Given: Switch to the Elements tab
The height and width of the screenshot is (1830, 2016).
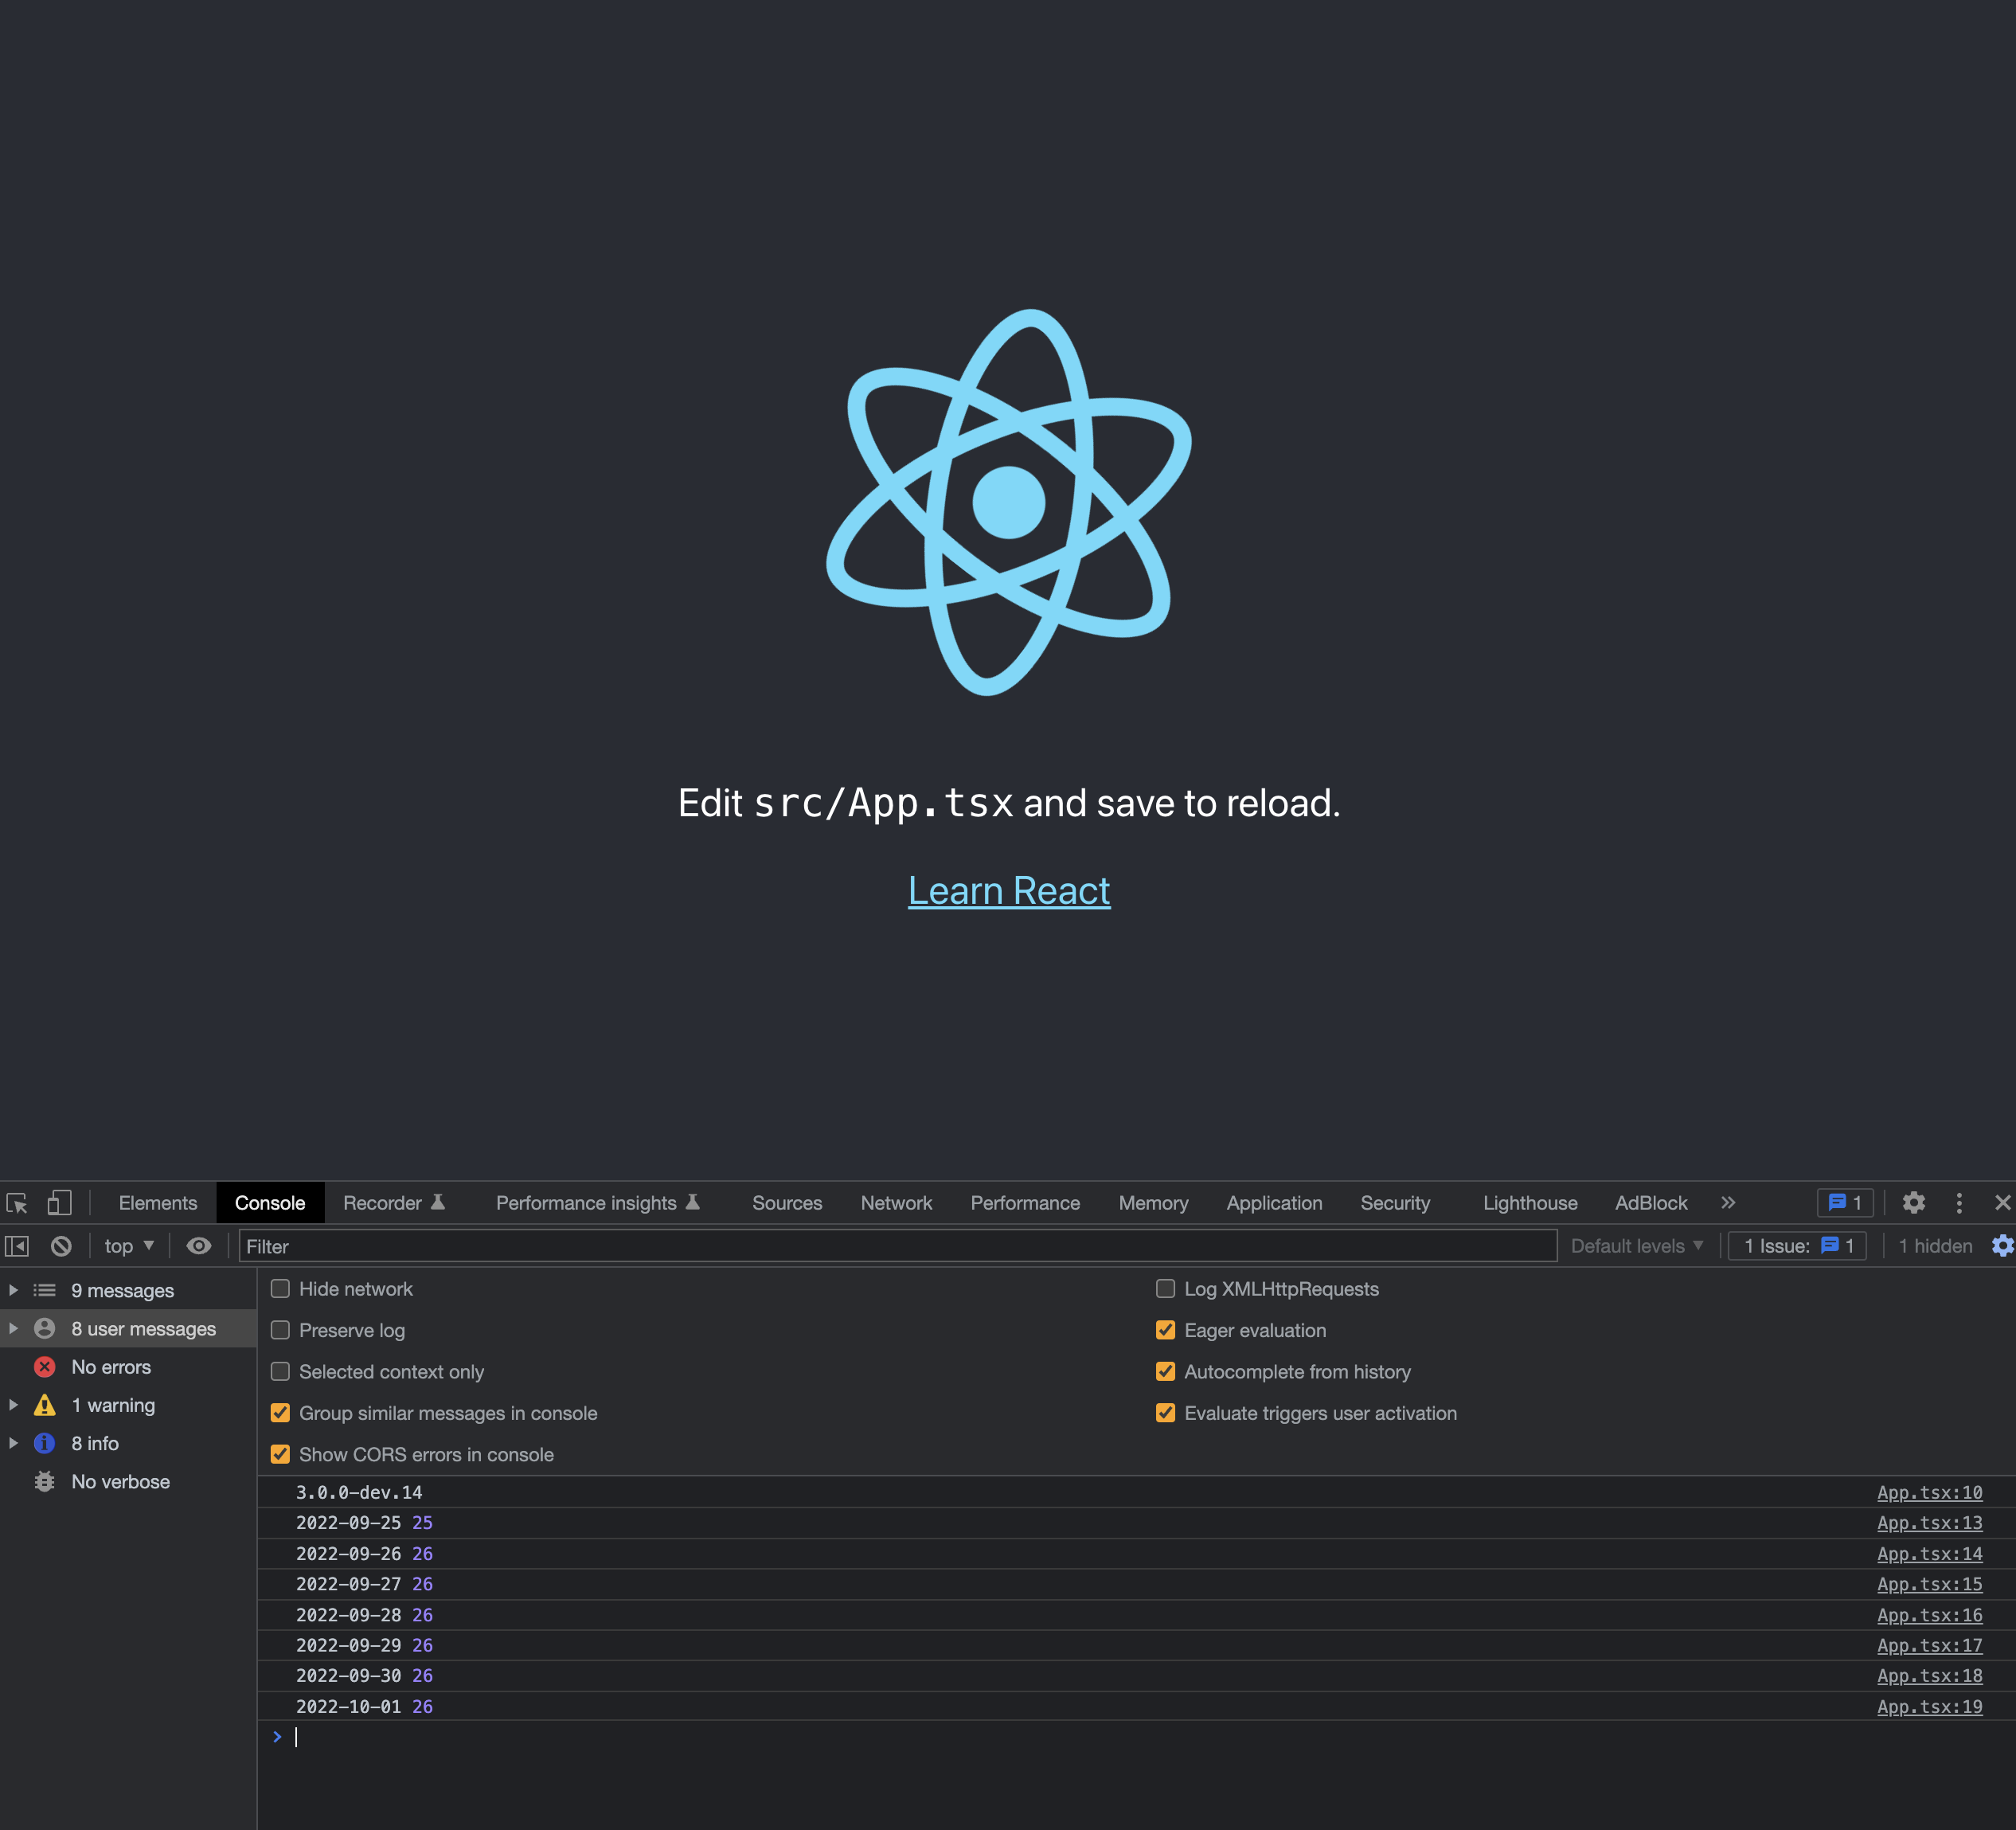Looking at the screenshot, I should pyautogui.click(x=157, y=1203).
